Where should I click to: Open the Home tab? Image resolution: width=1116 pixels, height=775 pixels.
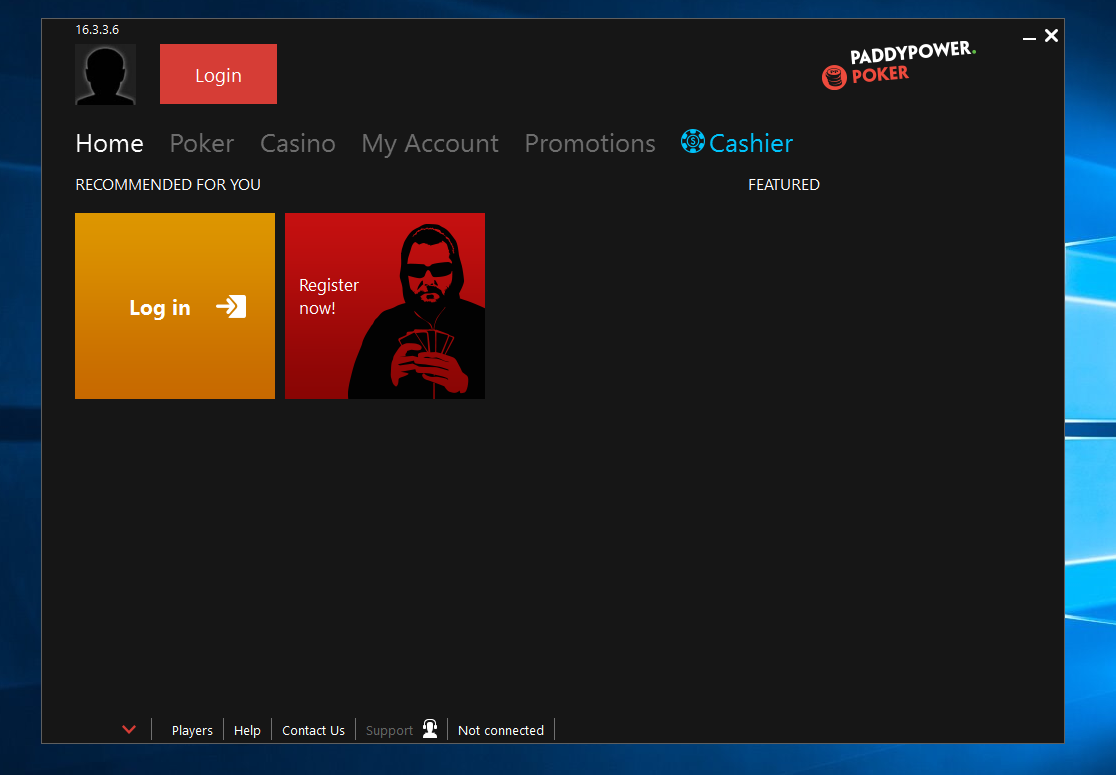[x=110, y=143]
